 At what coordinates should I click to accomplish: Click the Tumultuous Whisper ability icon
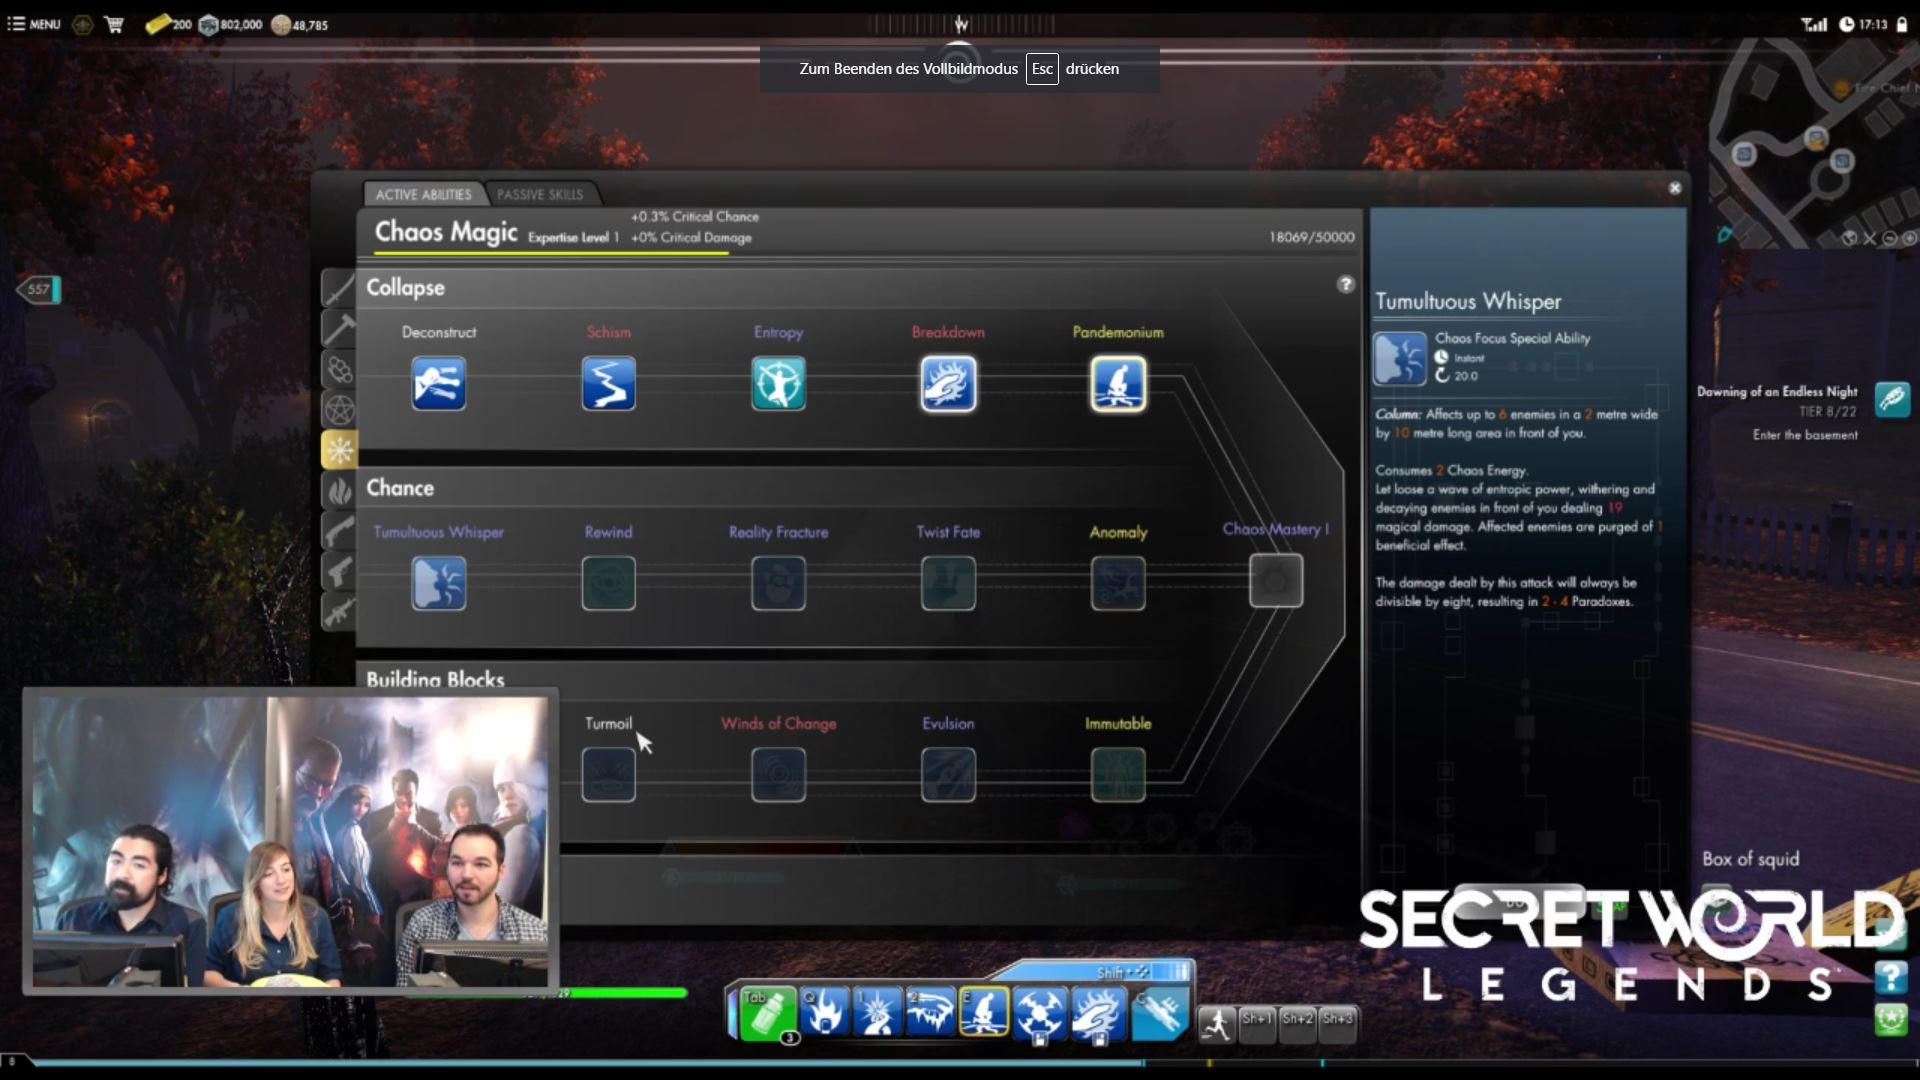coord(438,584)
